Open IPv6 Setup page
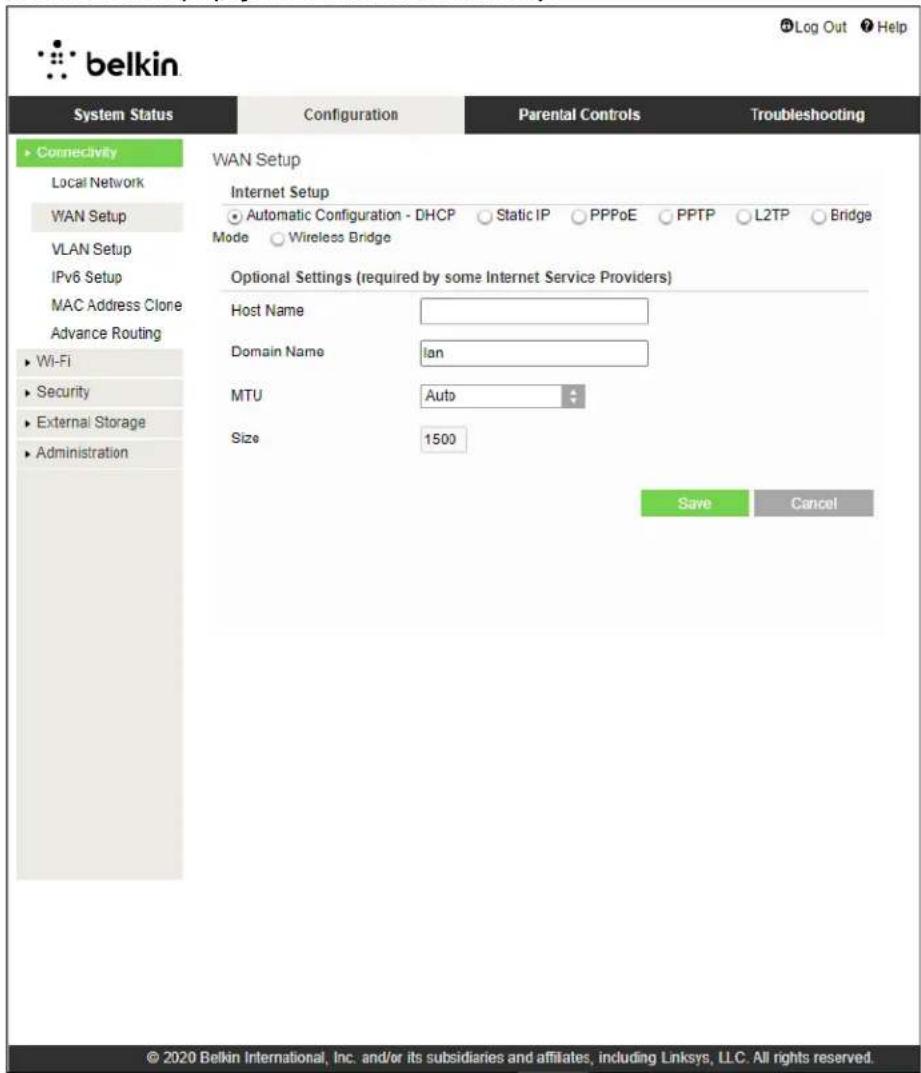The width and height of the screenshot is (921, 1073). click(87, 277)
